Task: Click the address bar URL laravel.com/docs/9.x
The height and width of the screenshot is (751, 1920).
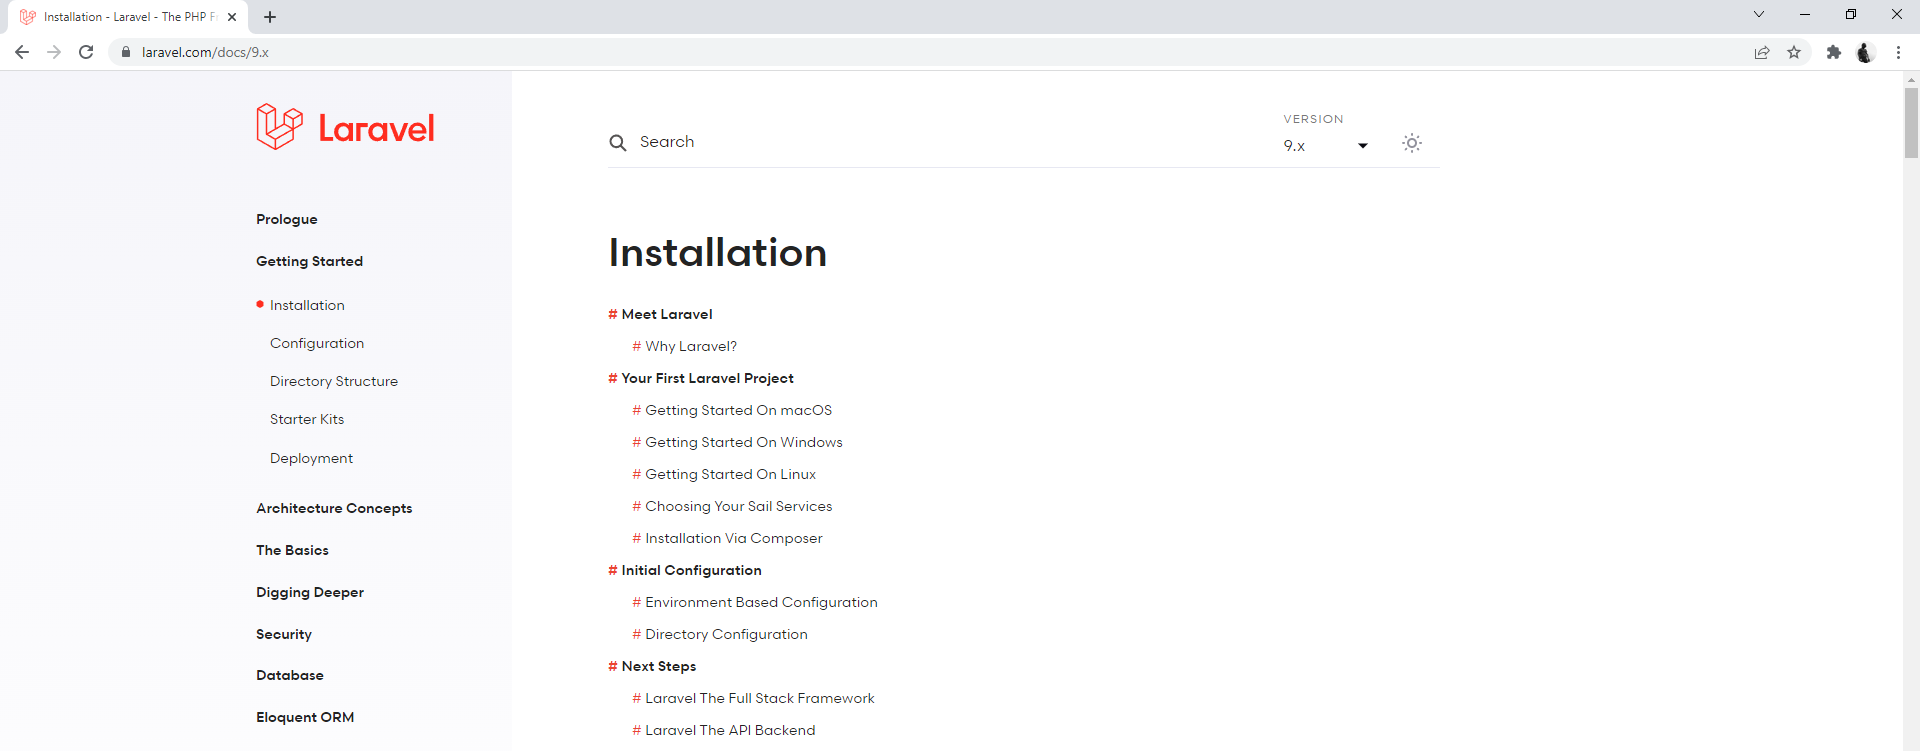Action: tap(205, 52)
